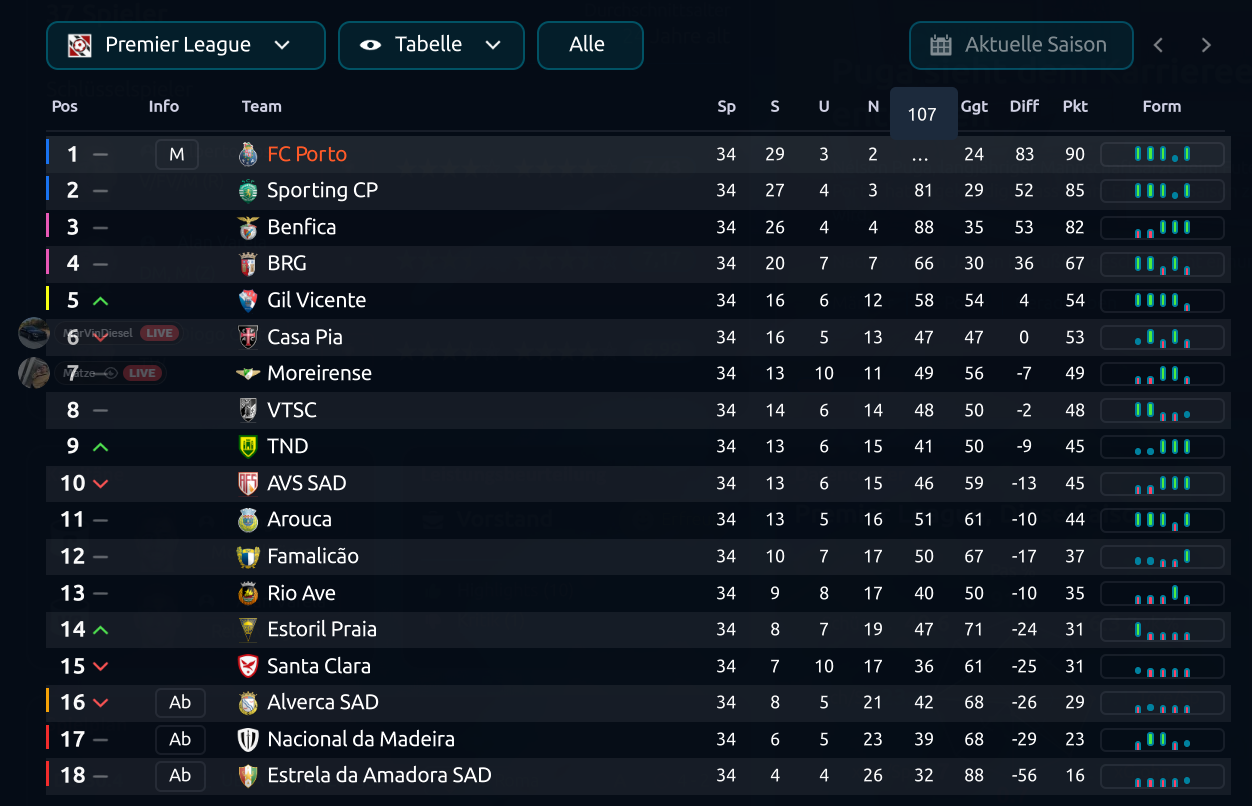This screenshot has height=806, width=1252.
Task: Open the Estrela da Amadora SAD link
Action: [x=379, y=775]
